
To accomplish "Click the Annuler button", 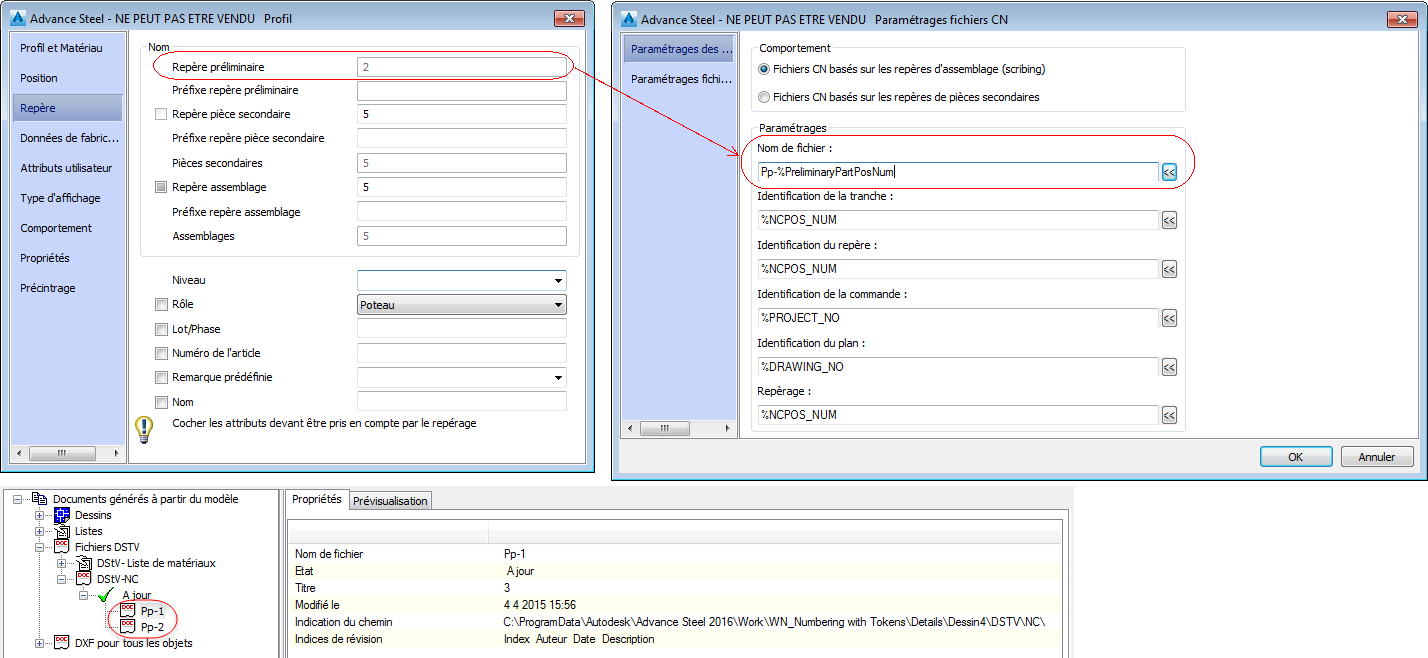I will 1376,457.
